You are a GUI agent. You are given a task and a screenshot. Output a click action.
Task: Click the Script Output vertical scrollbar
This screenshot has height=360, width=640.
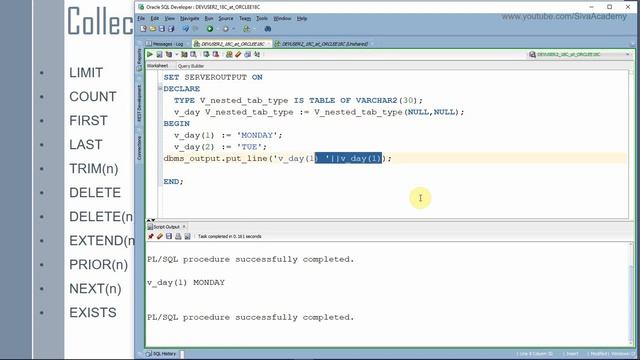coord(631,294)
